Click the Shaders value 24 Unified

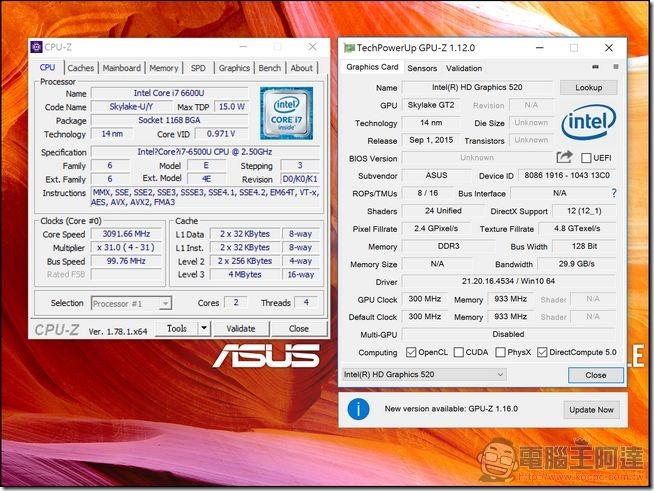443,211
